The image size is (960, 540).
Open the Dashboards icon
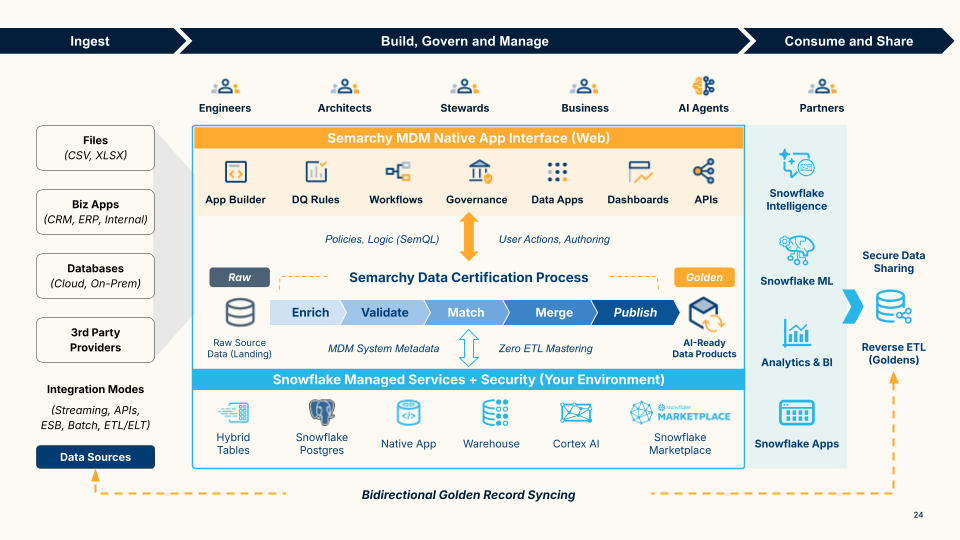[x=639, y=172]
